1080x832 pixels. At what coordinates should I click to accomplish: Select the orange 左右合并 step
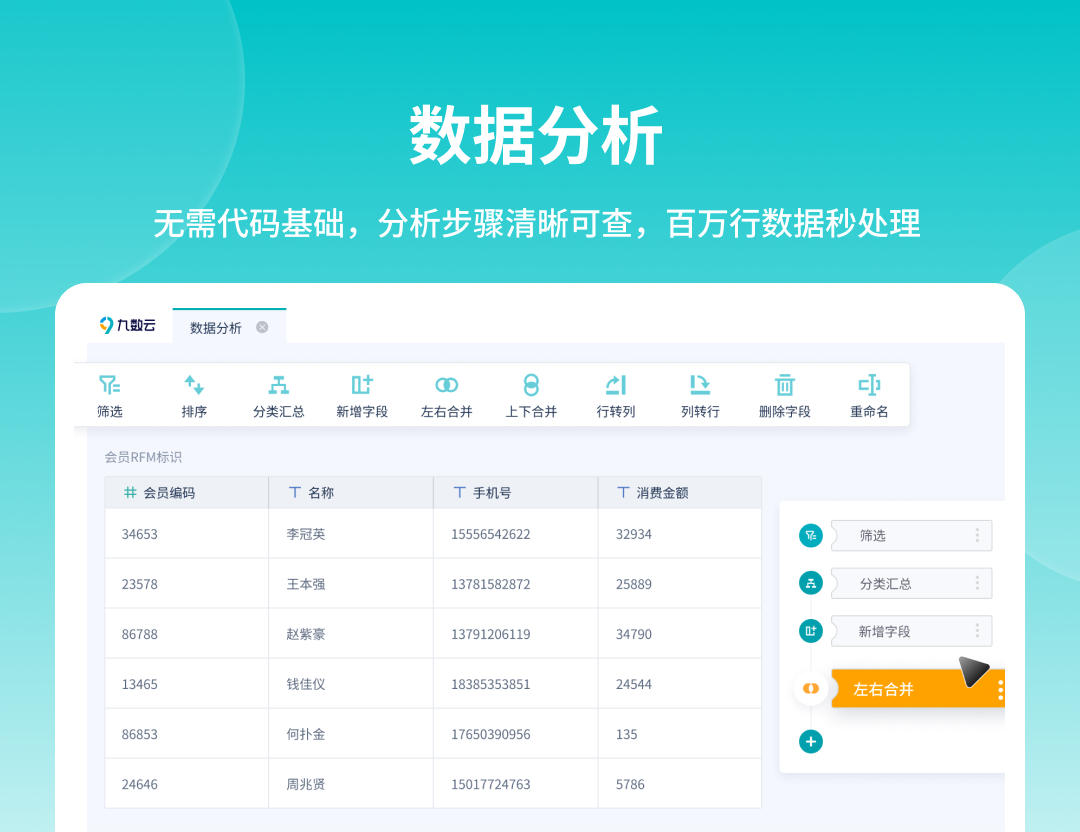900,689
